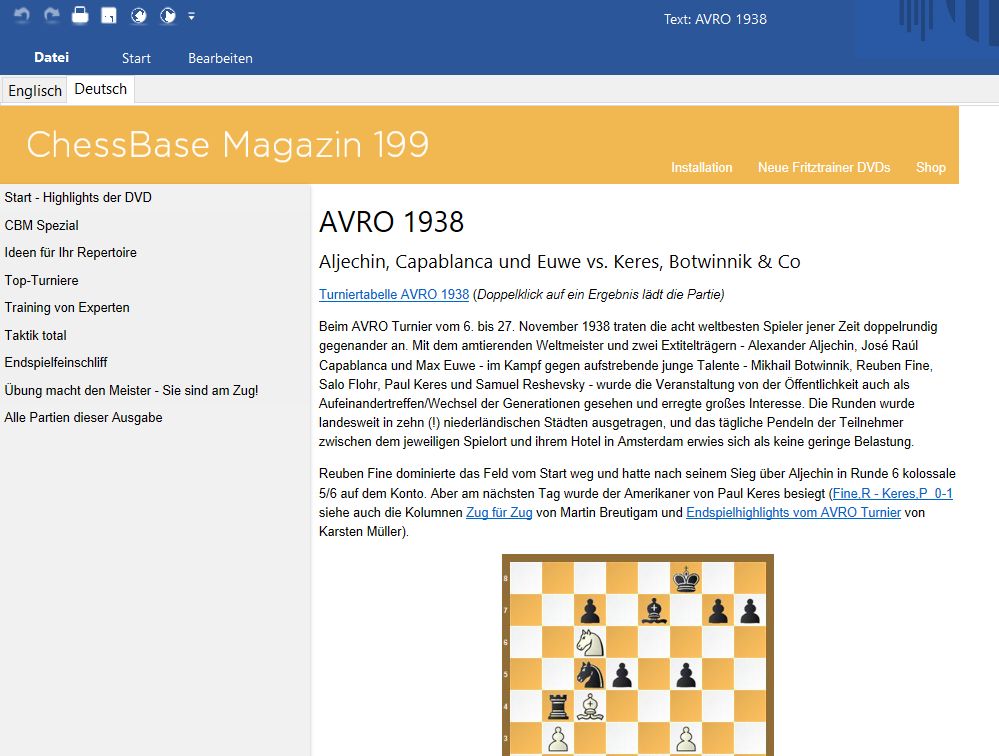Click the Installation link in banner

click(701, 167)
